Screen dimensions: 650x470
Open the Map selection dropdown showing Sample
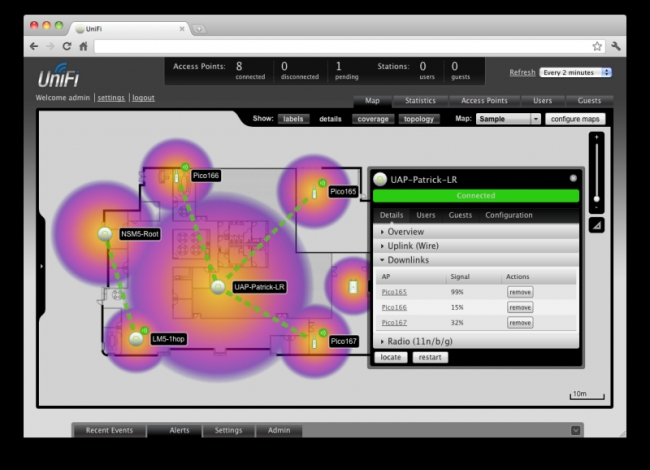pyautogui.click(x=508, y=119)
